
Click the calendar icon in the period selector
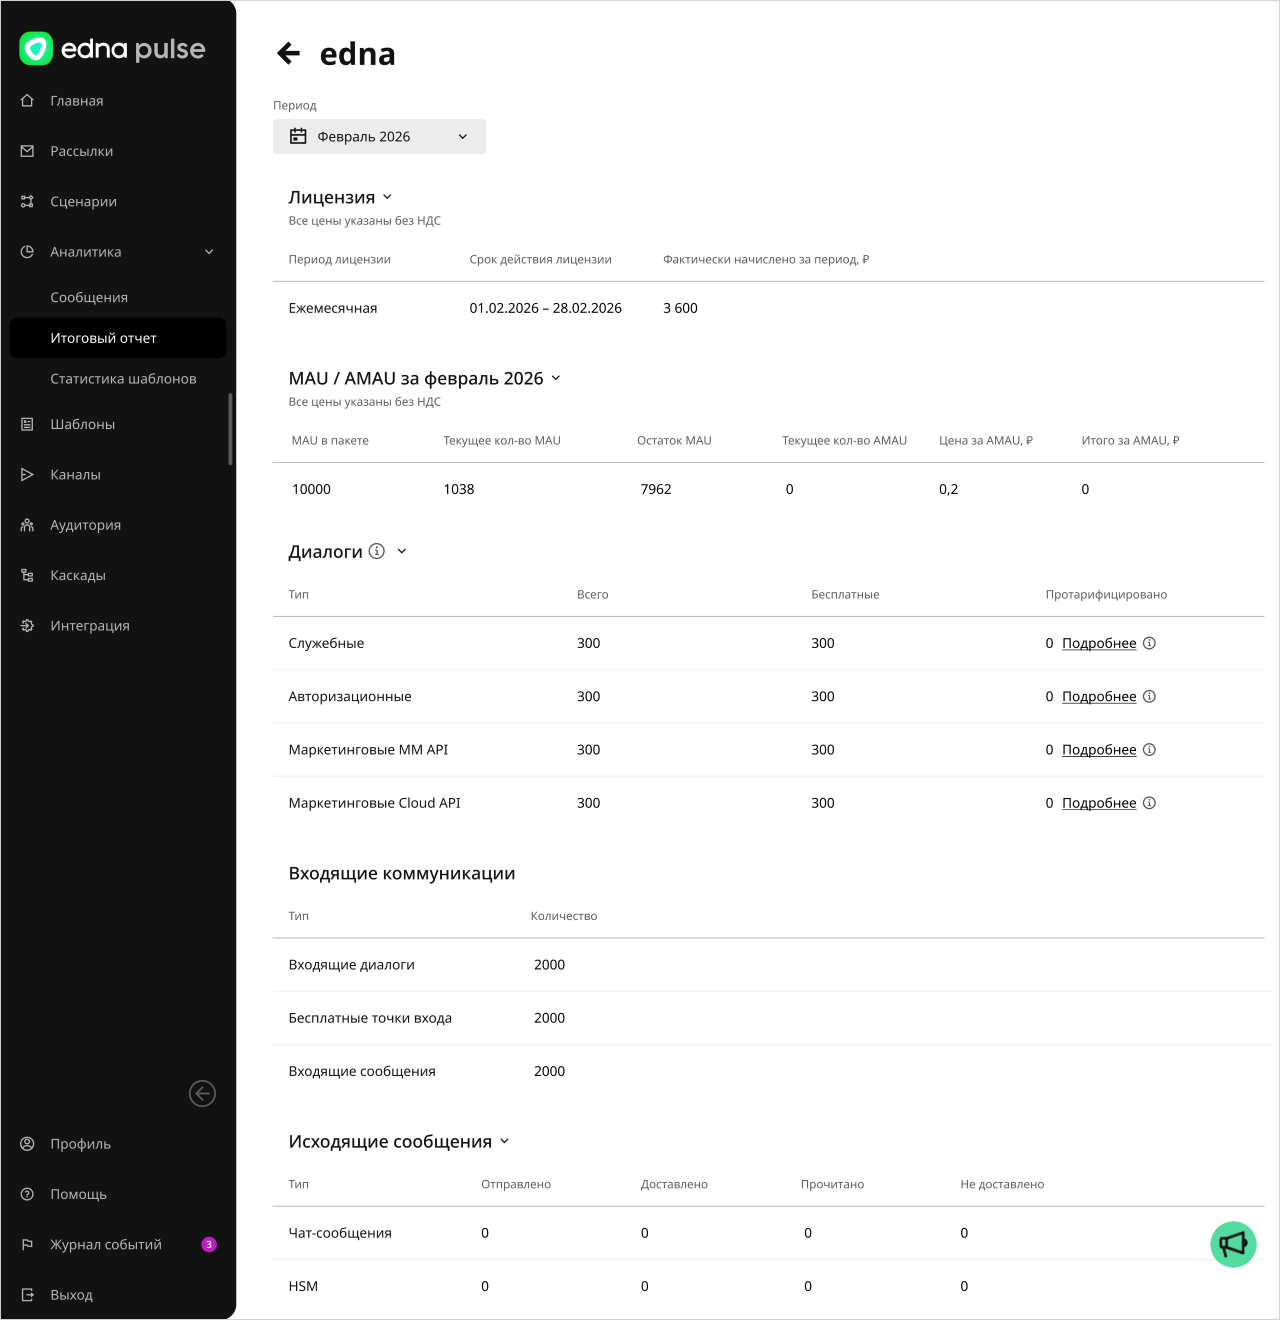pos(298,137)
